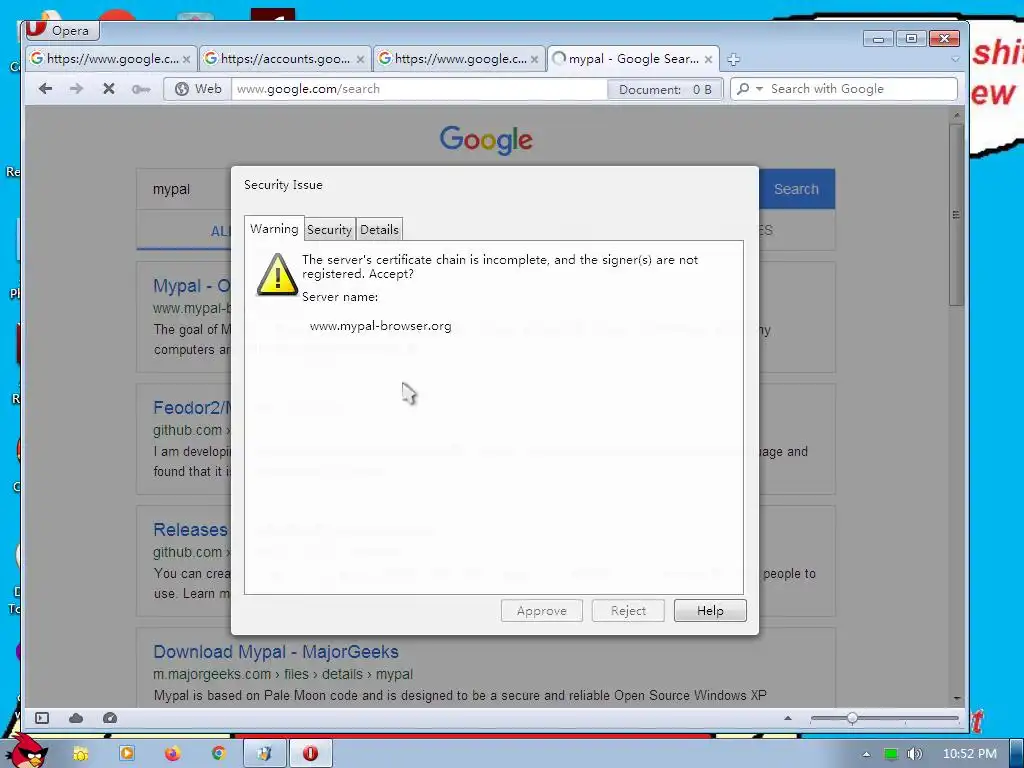Image resolution: width=1024 pixels, height=768 pixels.
Task: Open the Start menu Angry Birds button
Action: click(27, 751)
